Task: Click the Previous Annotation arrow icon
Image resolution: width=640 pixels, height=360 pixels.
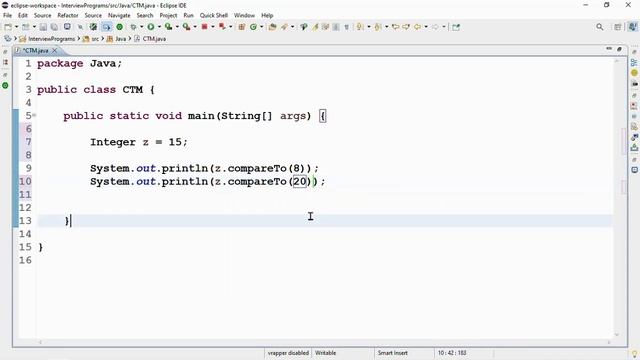Action: tap(378, 27)
